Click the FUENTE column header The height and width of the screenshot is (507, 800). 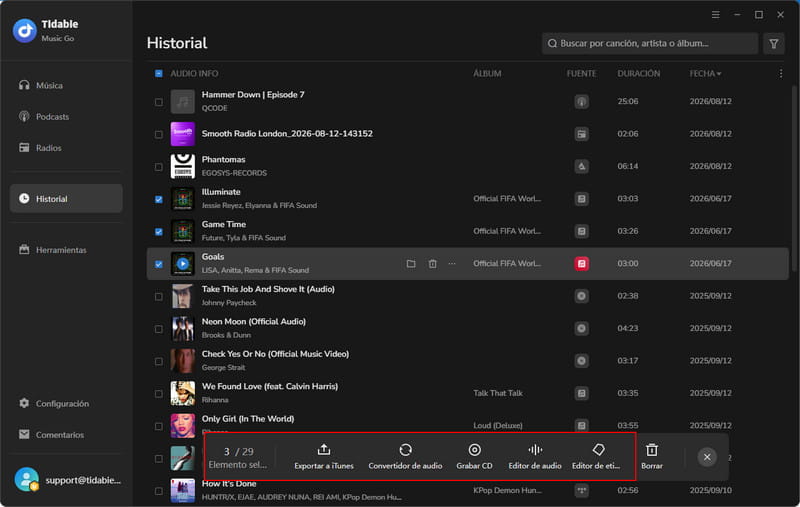[x=581, y=73]
